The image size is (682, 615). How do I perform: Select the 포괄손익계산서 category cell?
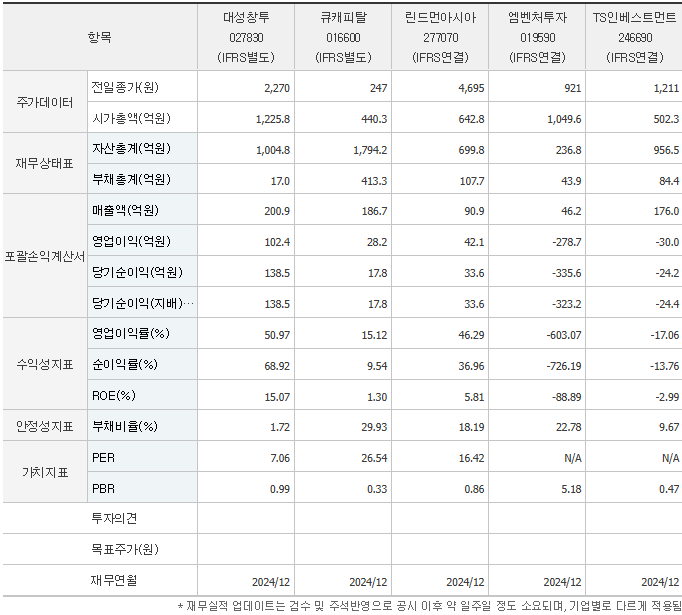point(45,257)
